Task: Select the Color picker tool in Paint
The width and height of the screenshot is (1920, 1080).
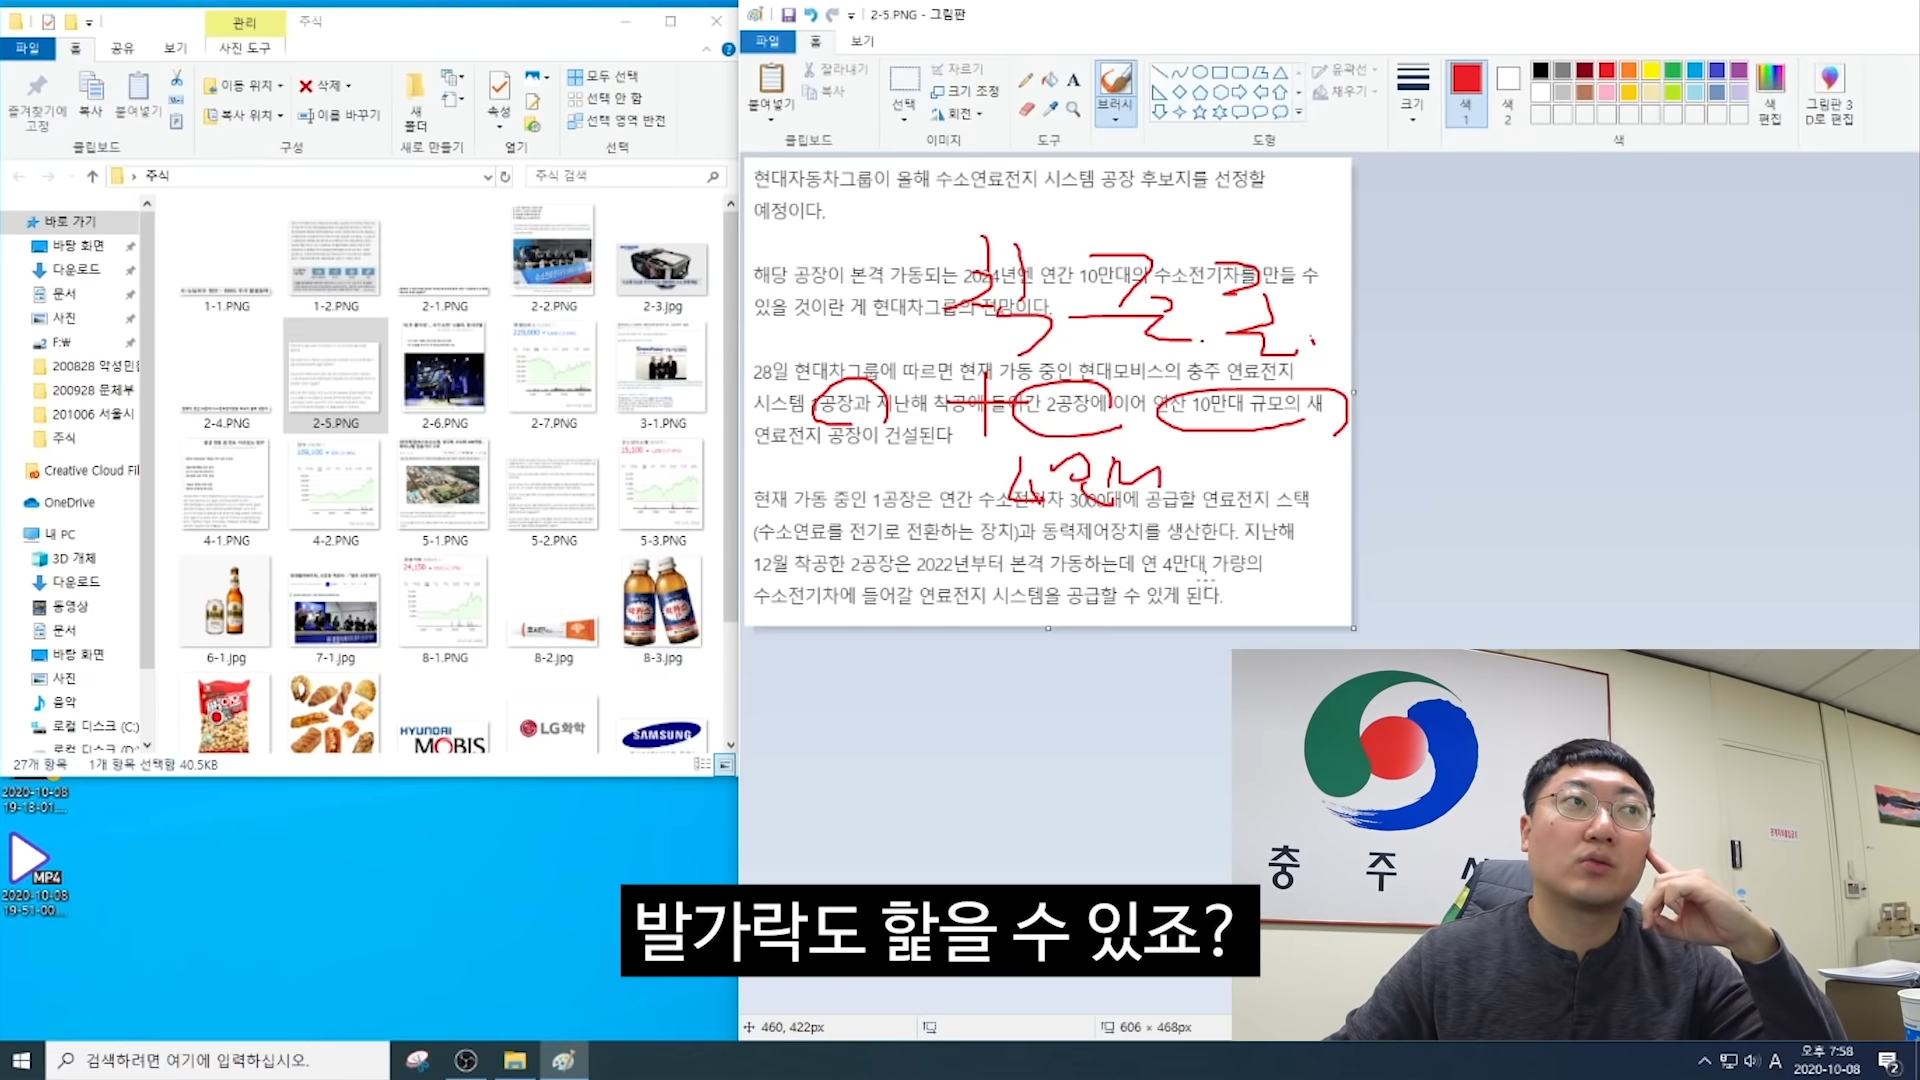Action: [x=1049, y=109]
